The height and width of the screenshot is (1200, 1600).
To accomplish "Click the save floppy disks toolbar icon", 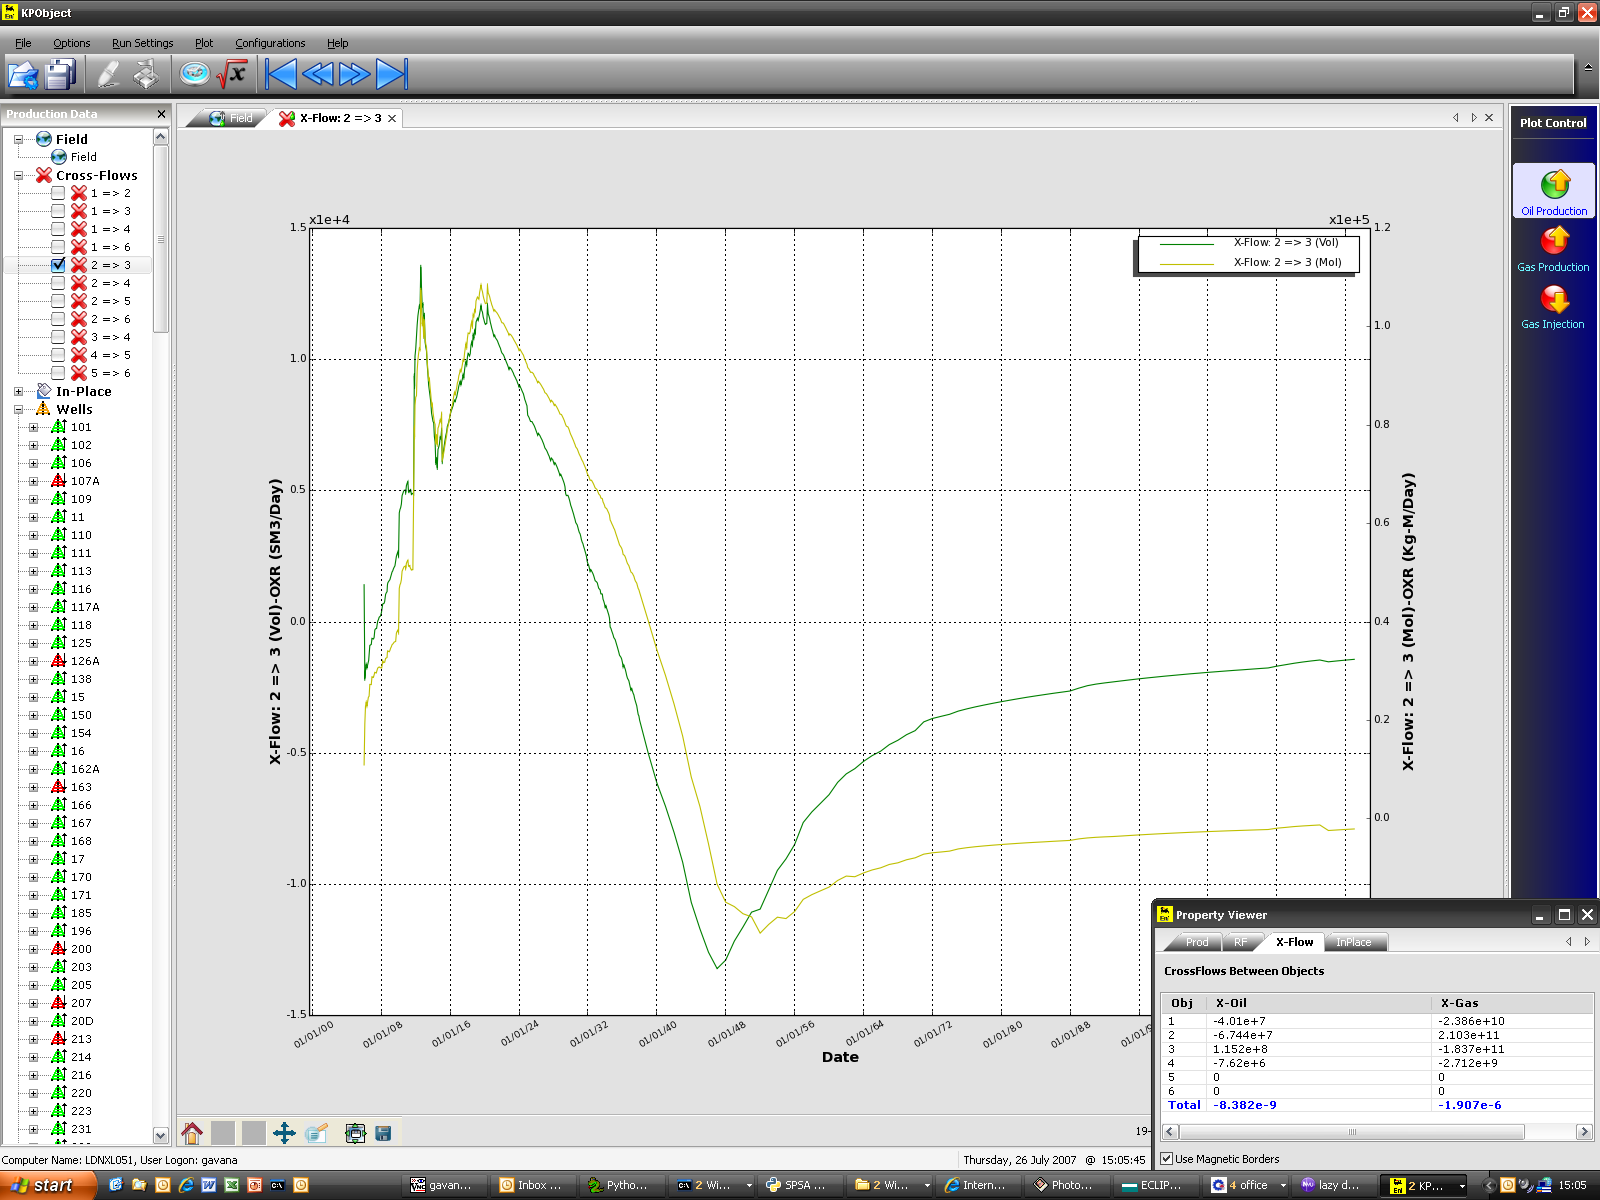I will (x=61, y=74).
